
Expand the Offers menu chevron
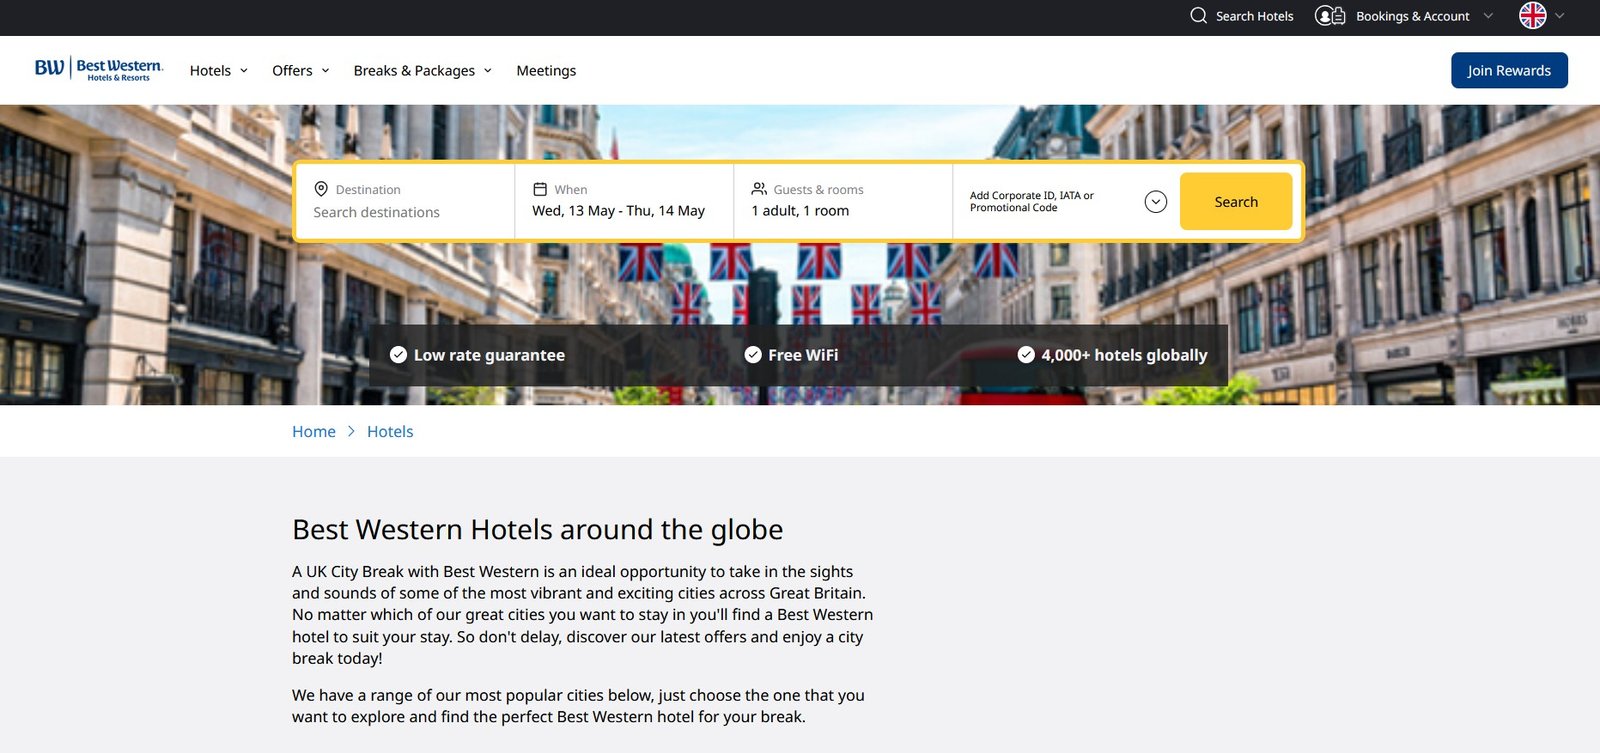point(325,71)
